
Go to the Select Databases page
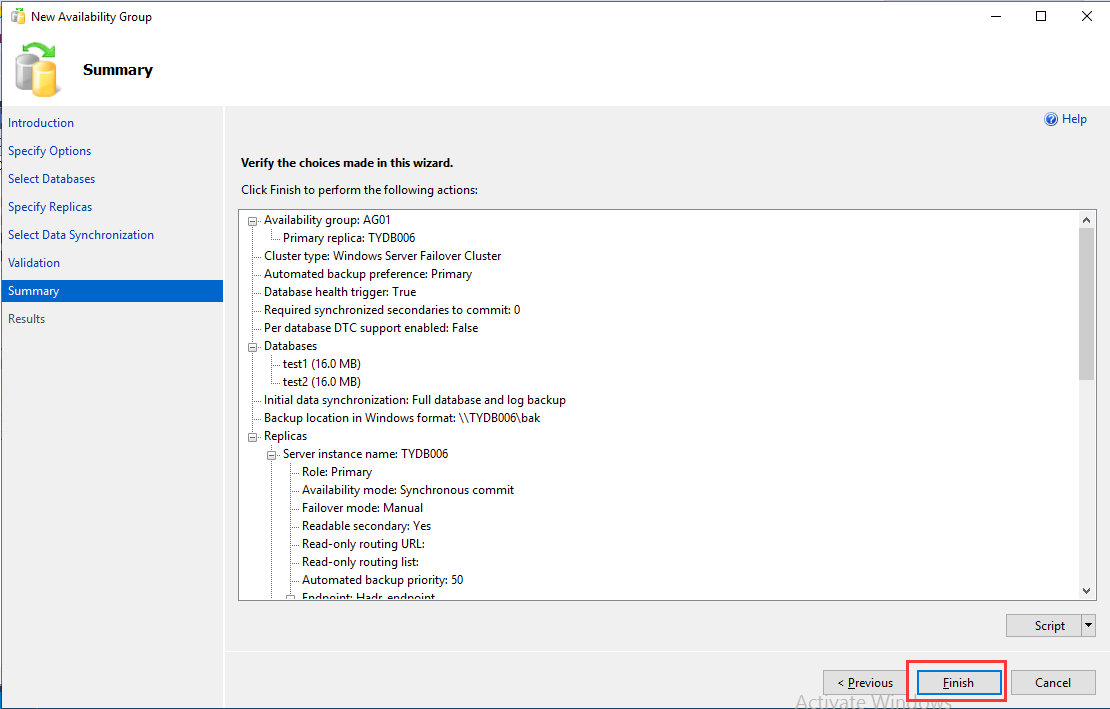tap(52, 179)
